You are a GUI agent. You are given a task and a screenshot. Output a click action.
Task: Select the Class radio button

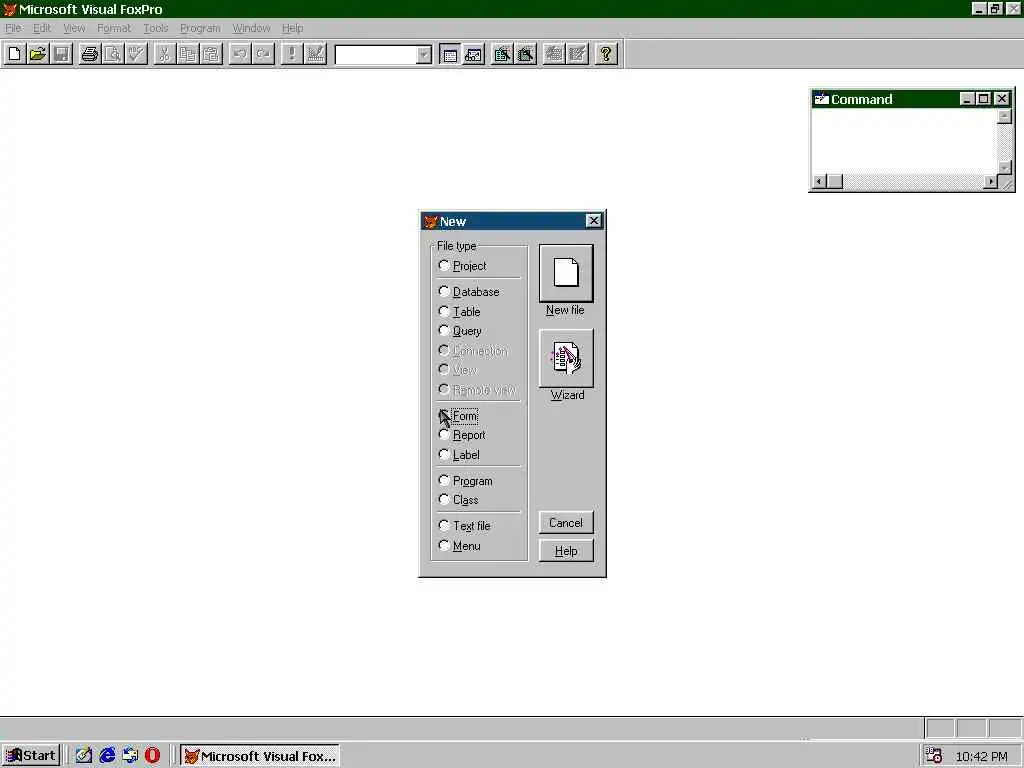pos(444,499)
